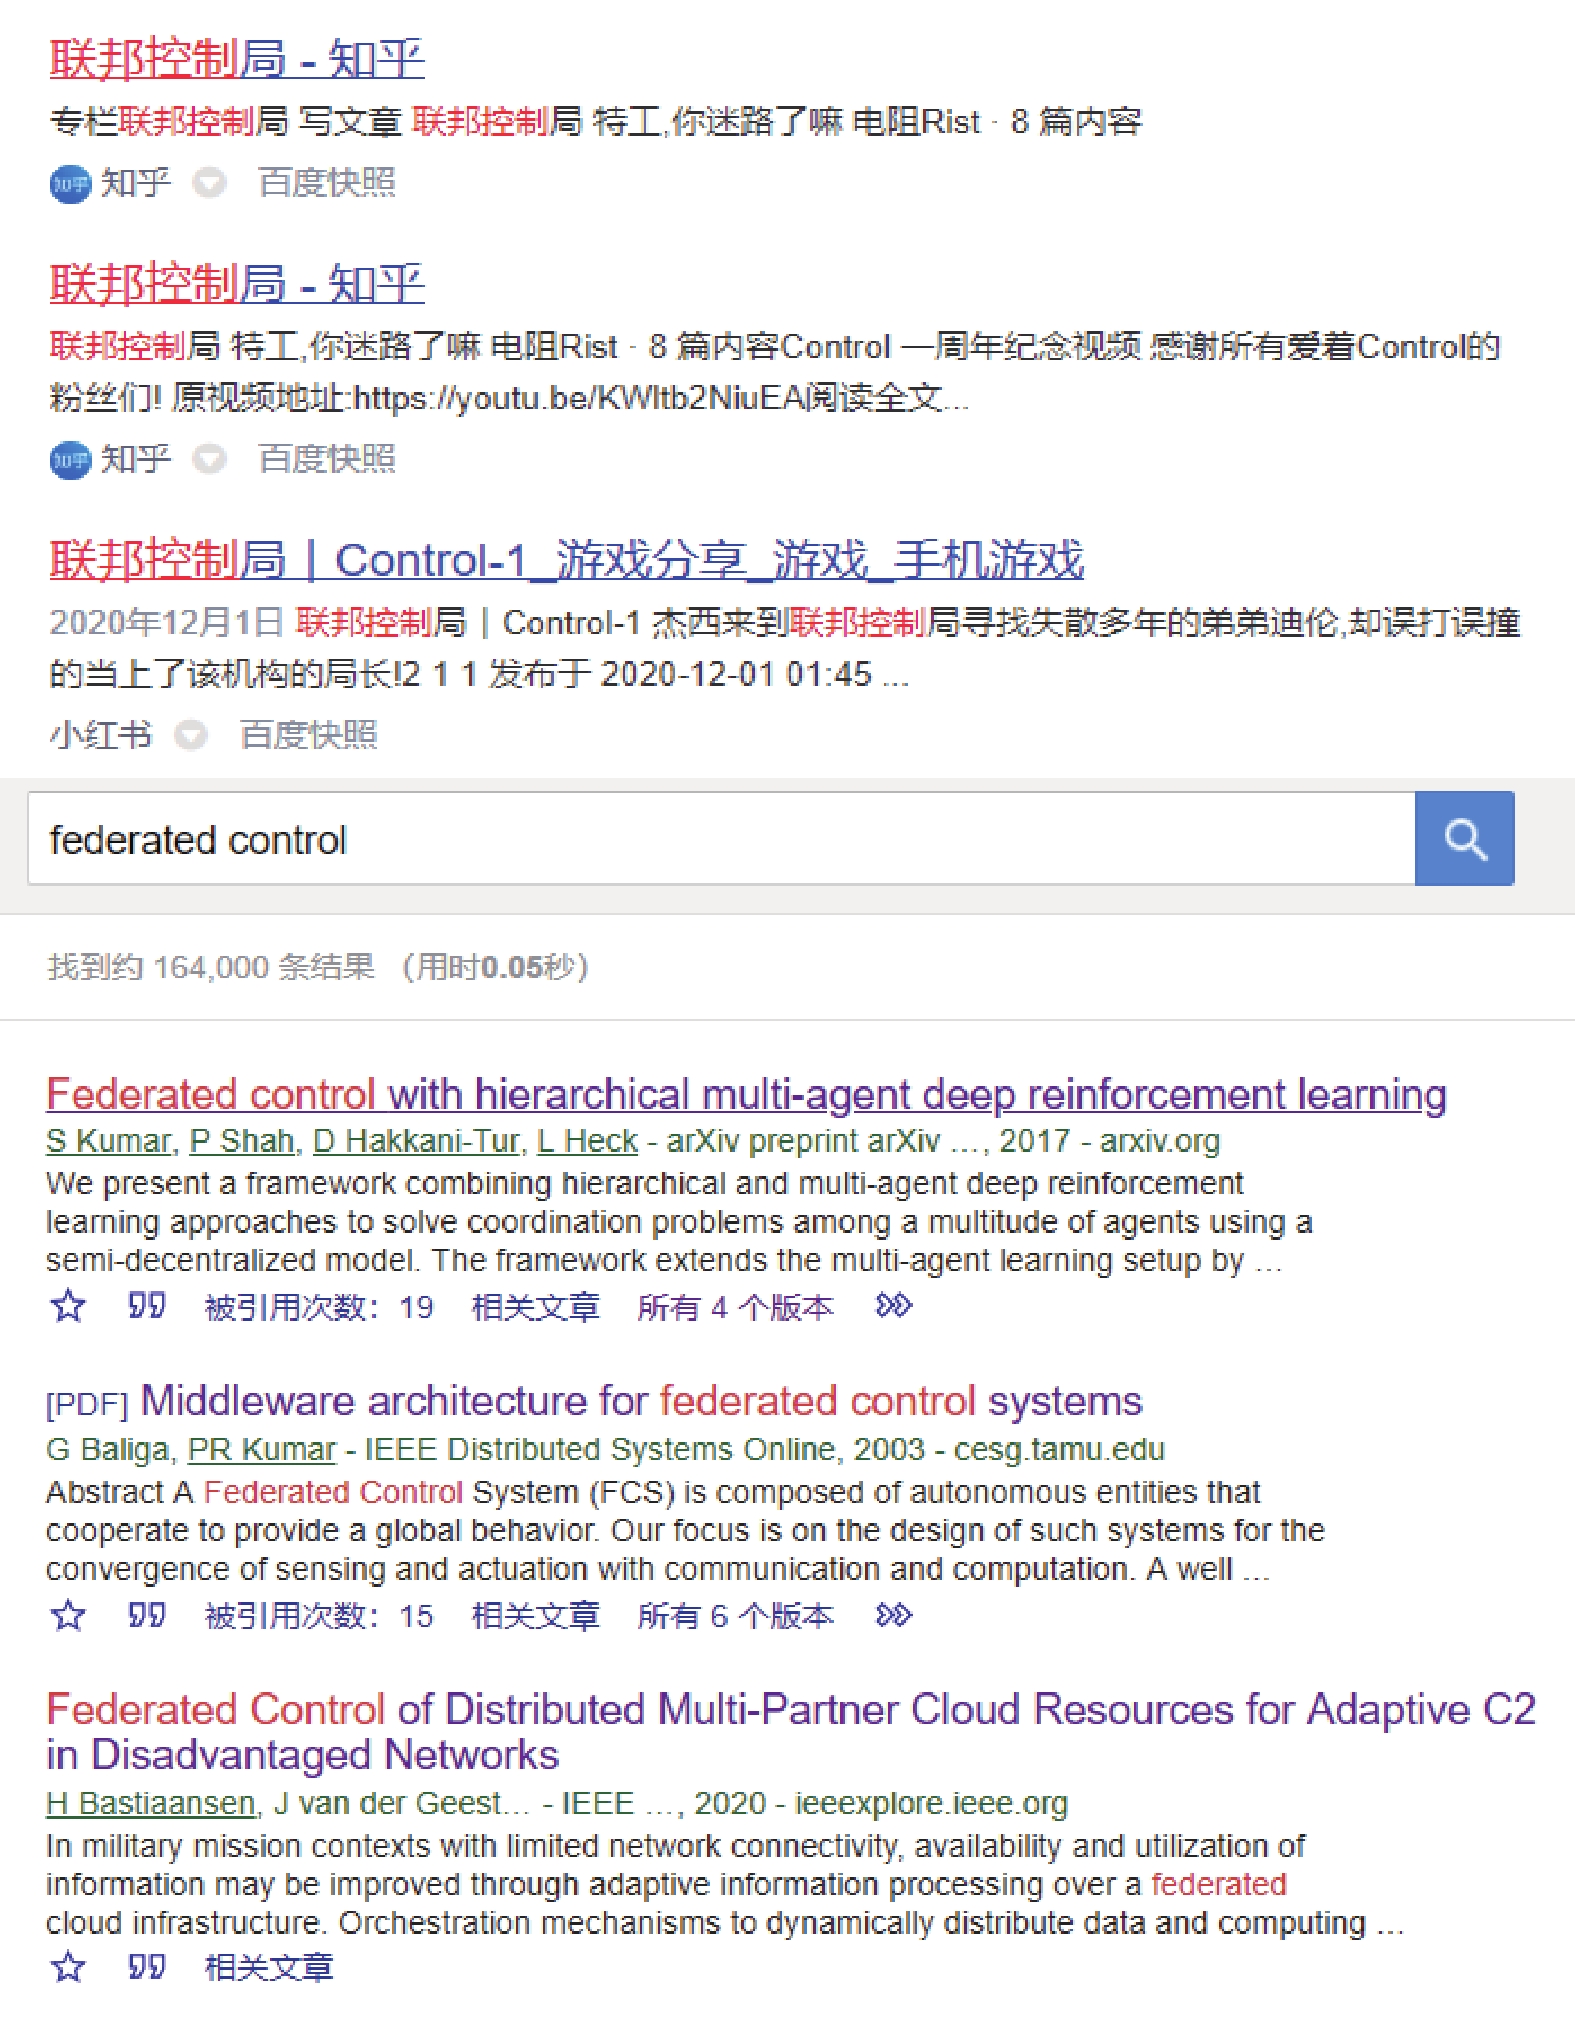
Task: Open 相关文章 for the Middleware architecture paper
Action: point(536,1616)
